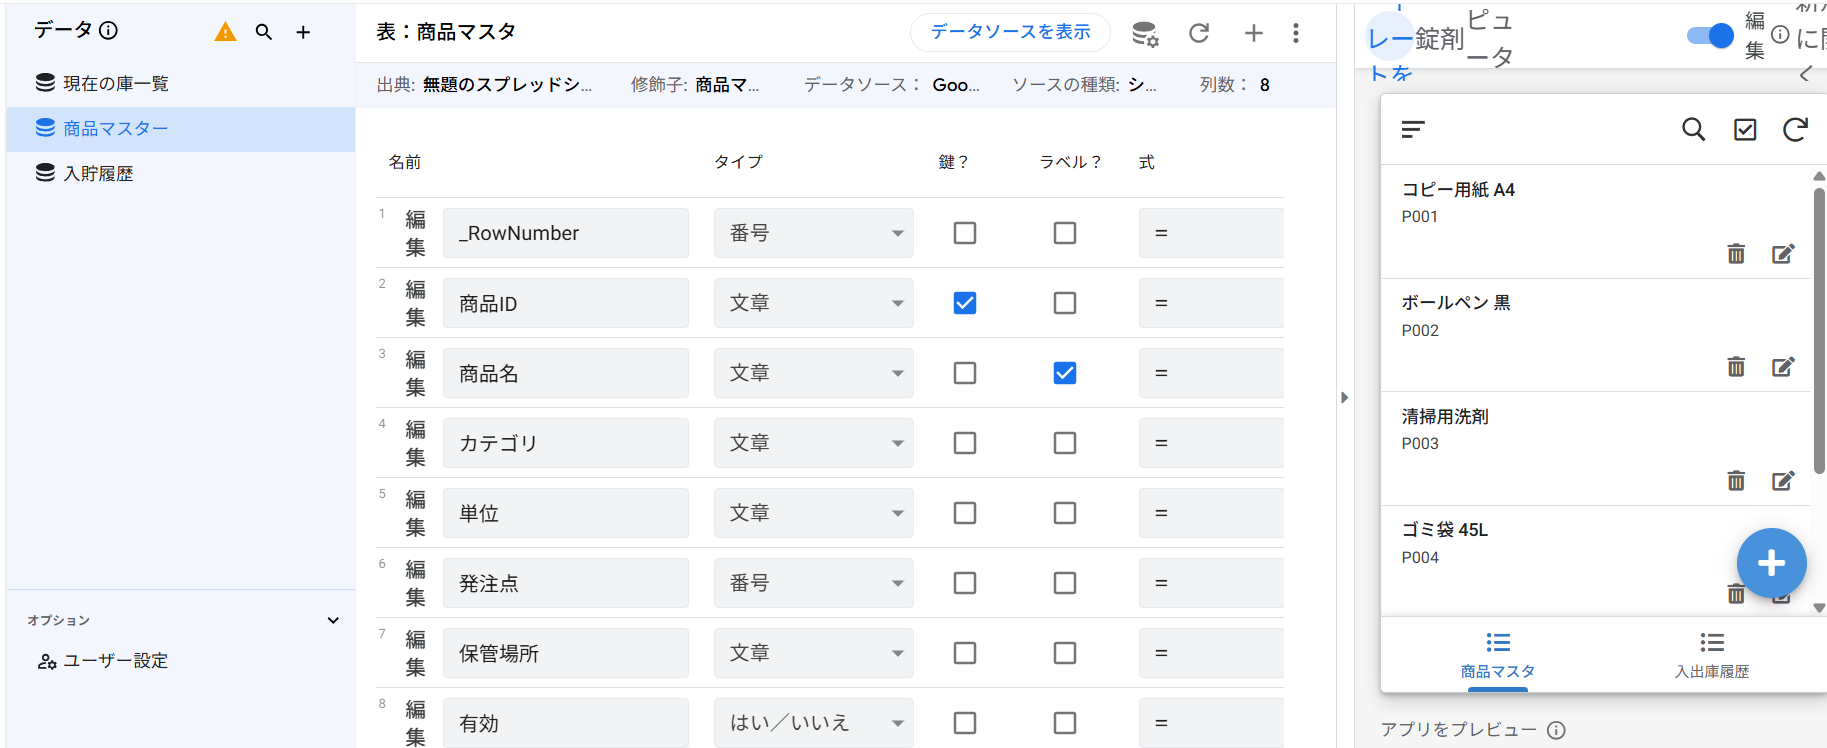Edit the 清掃用洗剤 item
Image resolution: width=1827 pixels, height=748 pixels.
click(x=1783, y=481)
